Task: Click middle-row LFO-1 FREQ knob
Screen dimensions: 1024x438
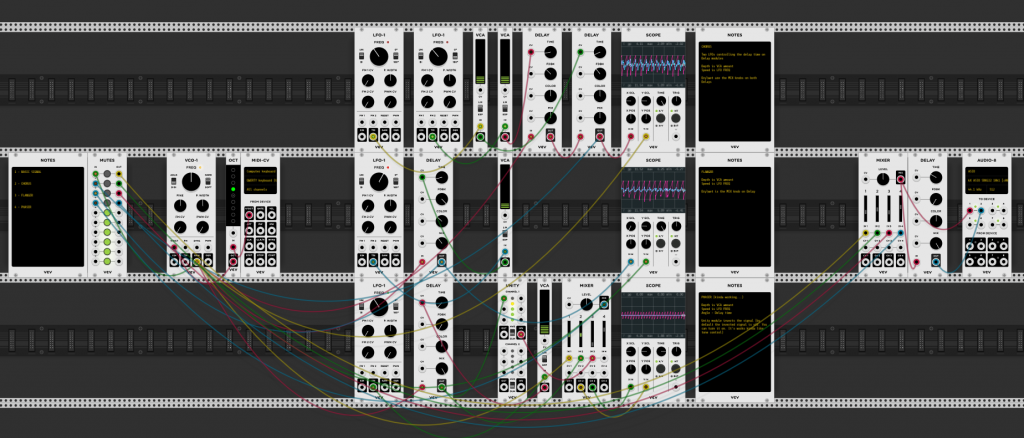Action: 379,182
